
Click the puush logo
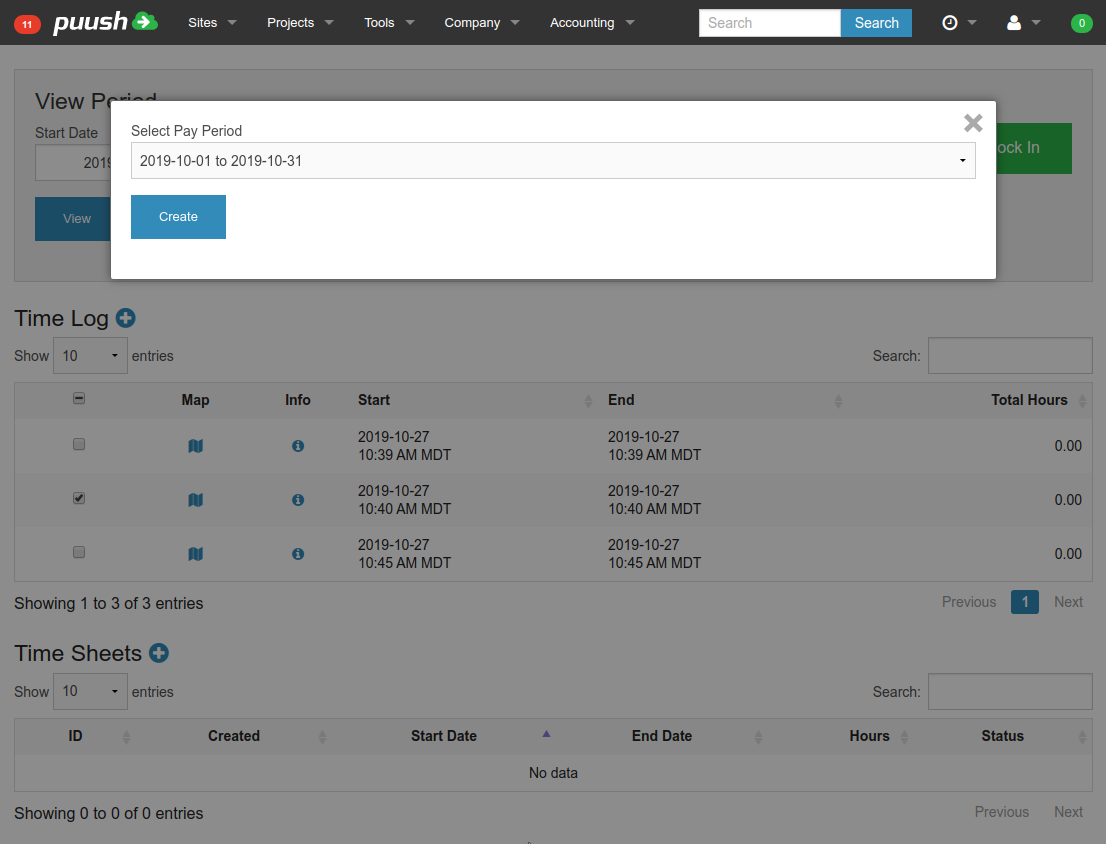[x=105, y=22]
